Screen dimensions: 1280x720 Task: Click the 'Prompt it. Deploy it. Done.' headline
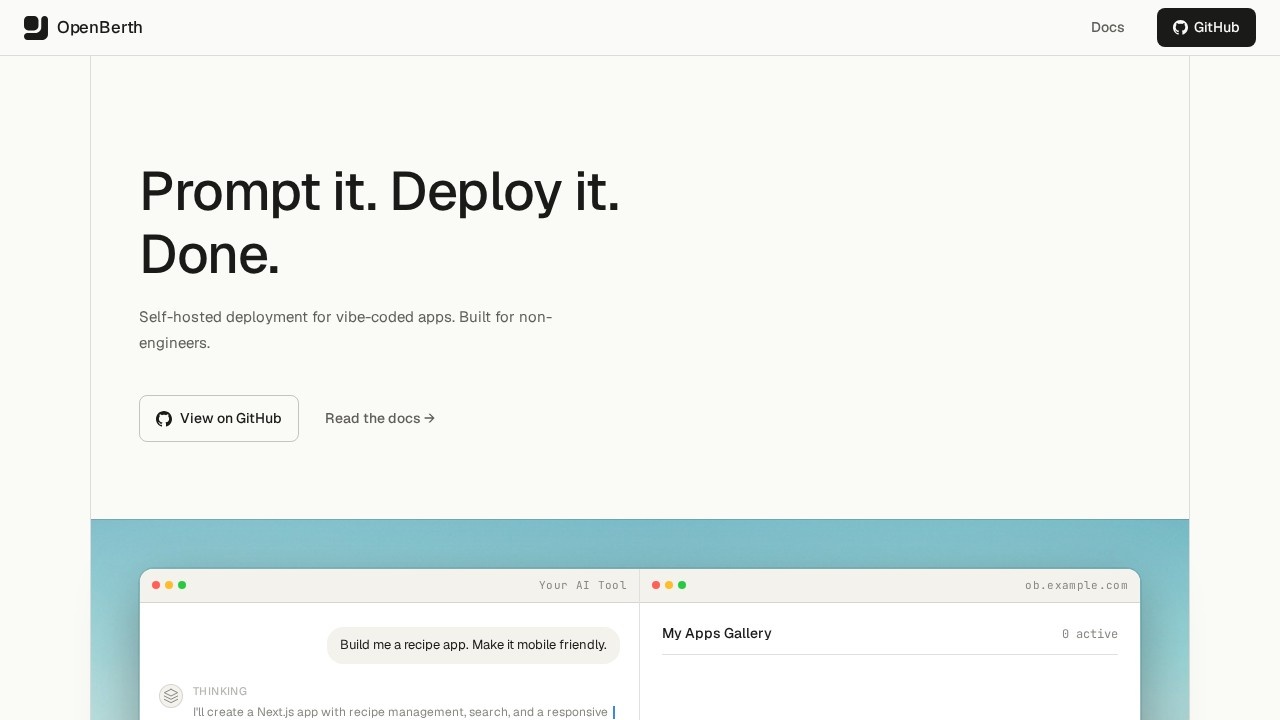point(380,222)
